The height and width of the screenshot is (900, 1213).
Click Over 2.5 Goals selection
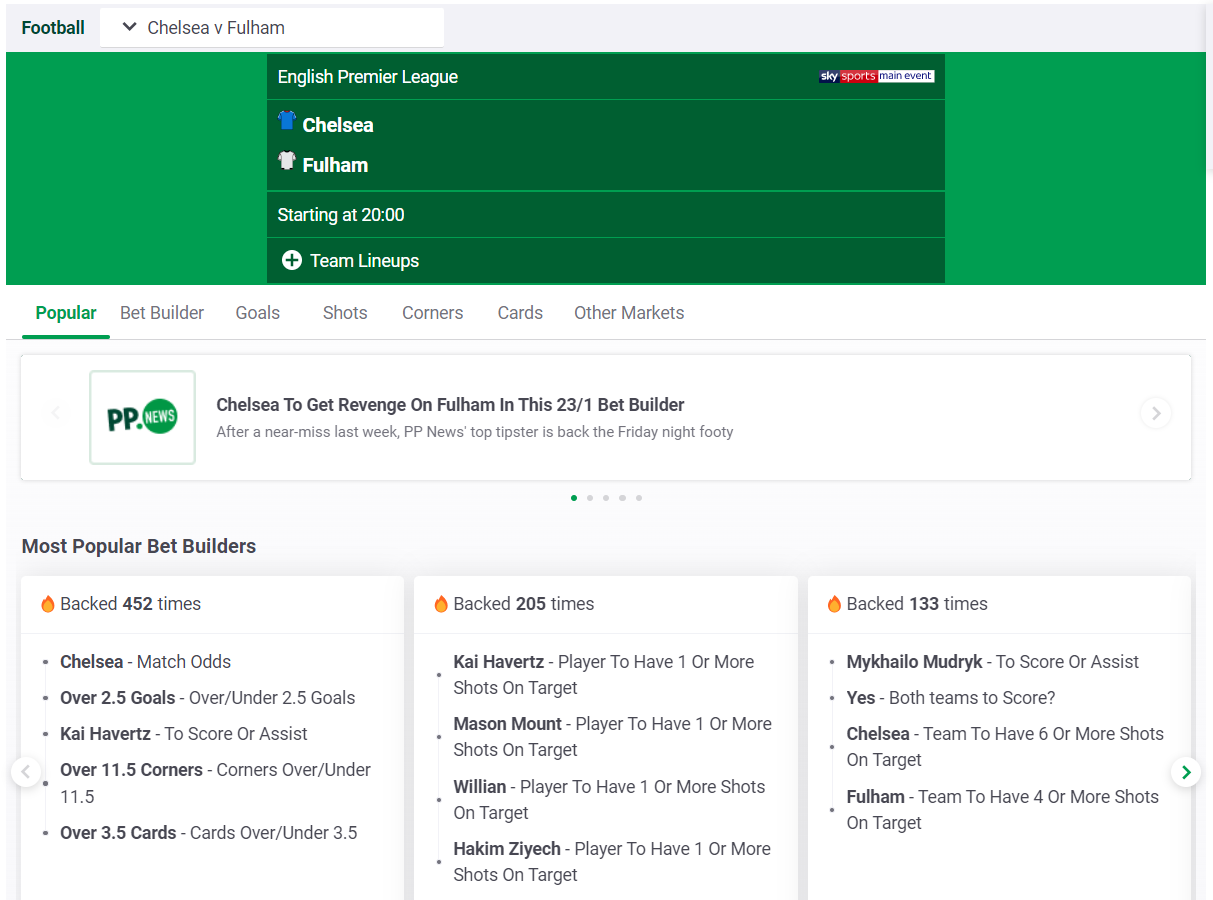pyautogui.click(x=207, y=698)
